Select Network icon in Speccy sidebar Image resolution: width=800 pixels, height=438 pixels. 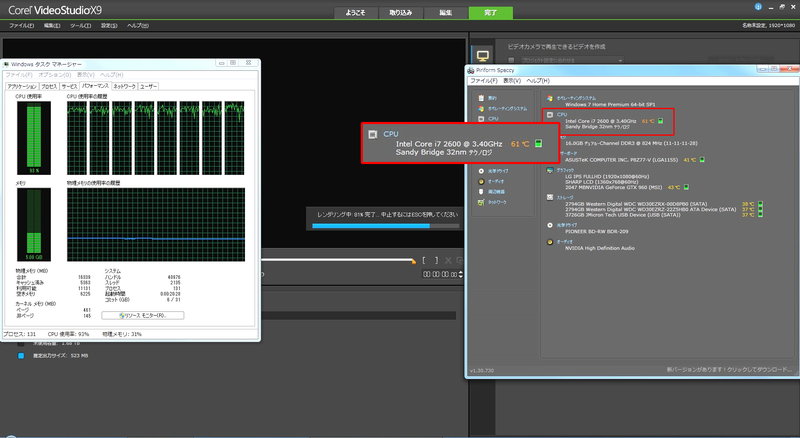(x=481, y=202)
